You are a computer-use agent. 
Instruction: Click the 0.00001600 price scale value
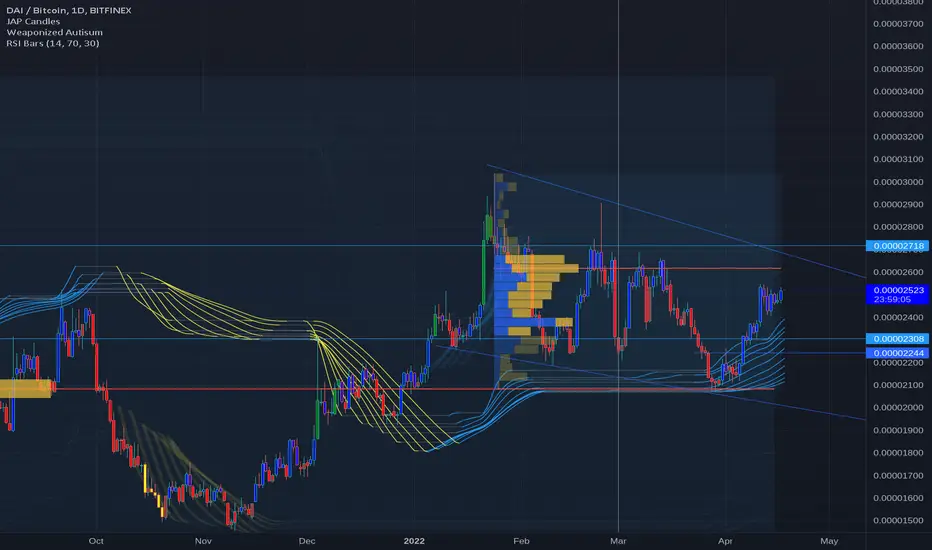pos(898,498)
